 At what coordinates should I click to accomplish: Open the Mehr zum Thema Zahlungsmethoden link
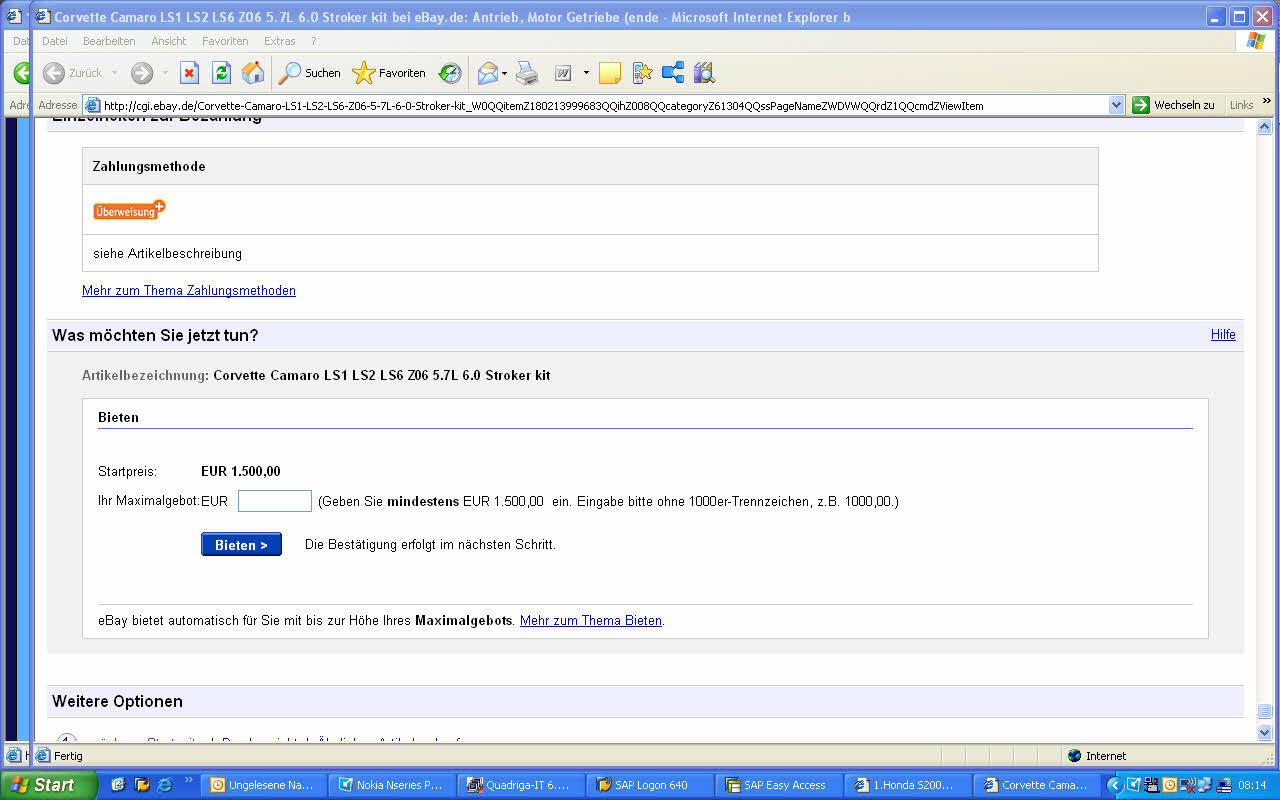click(x=189, y=291)
